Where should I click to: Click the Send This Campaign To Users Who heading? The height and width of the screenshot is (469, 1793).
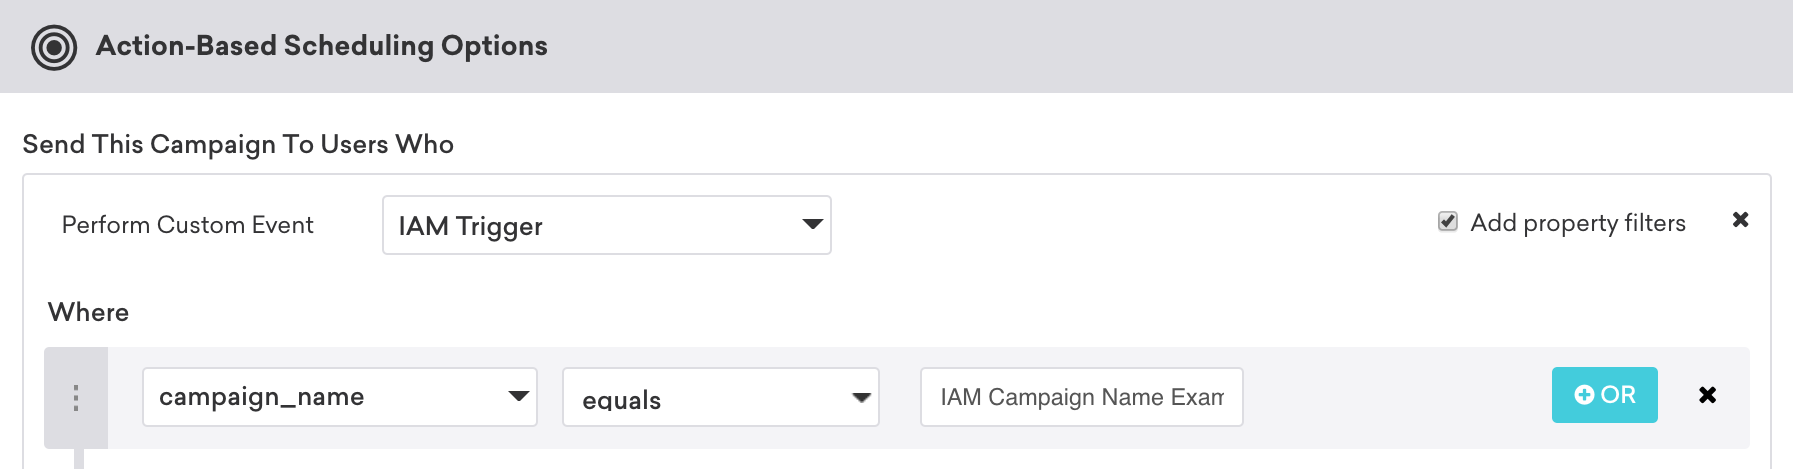[238, 144]
